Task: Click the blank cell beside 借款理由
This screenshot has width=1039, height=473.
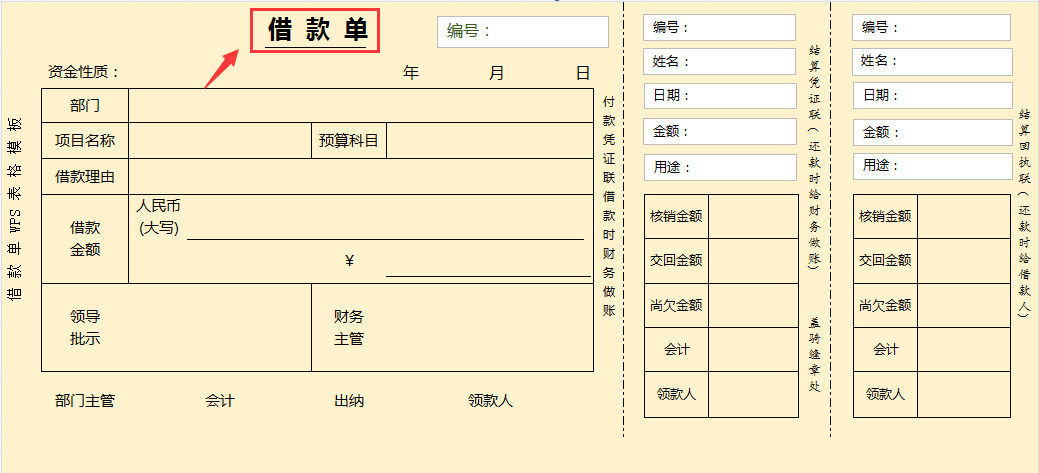Action: pos(361,177)
